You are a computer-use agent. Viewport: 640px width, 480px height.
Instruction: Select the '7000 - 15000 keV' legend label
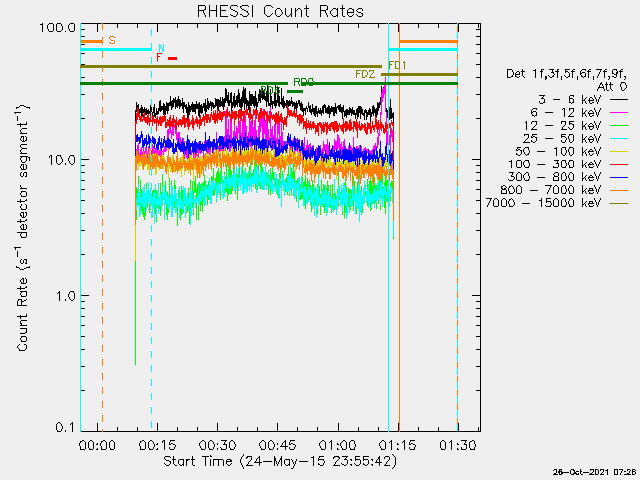click(543, 203)
